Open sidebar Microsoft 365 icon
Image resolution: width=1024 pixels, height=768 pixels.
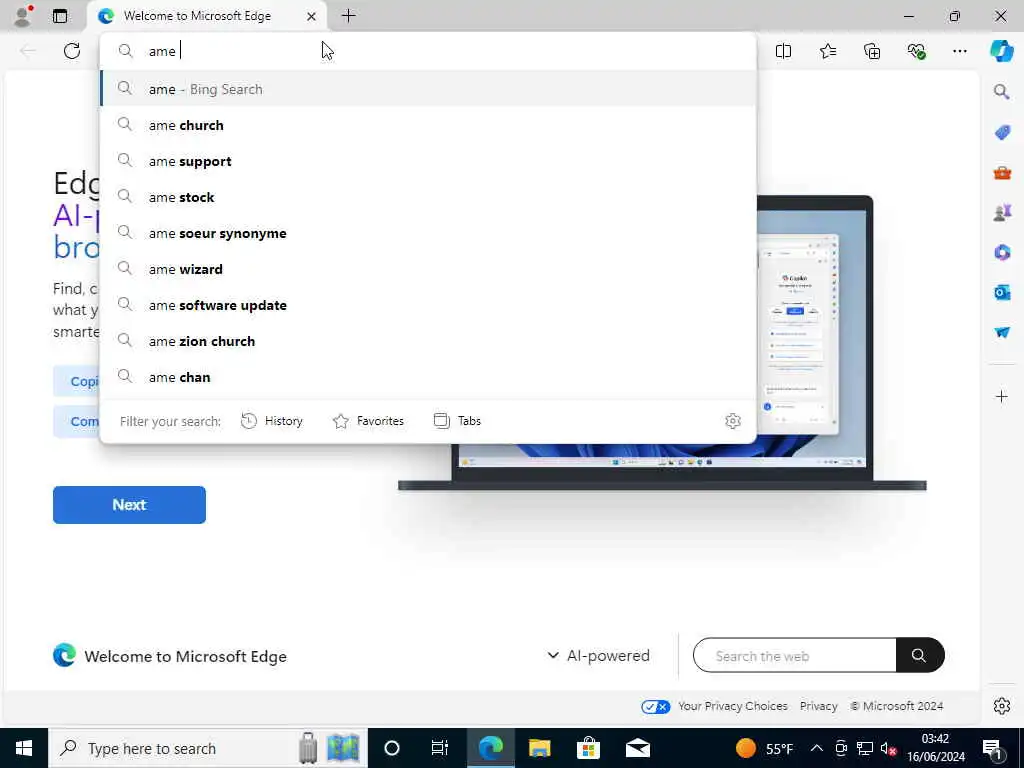click(1002, 252)
